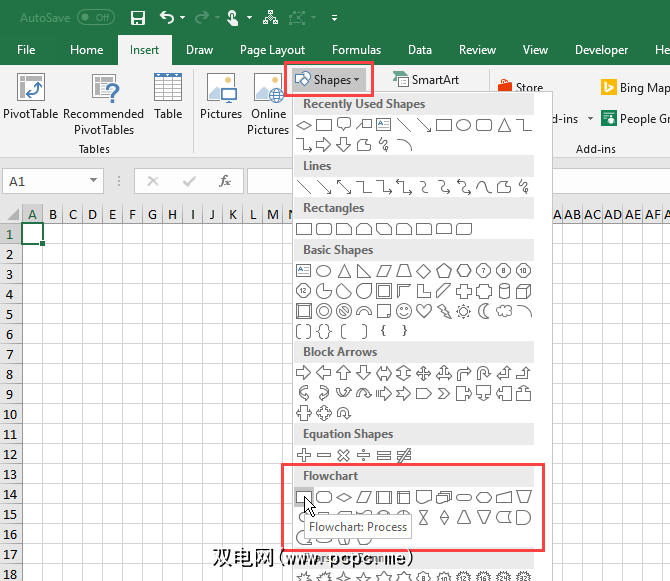
Task: Collapse the Shapes dropdown button
Action: tap(329, 79)
